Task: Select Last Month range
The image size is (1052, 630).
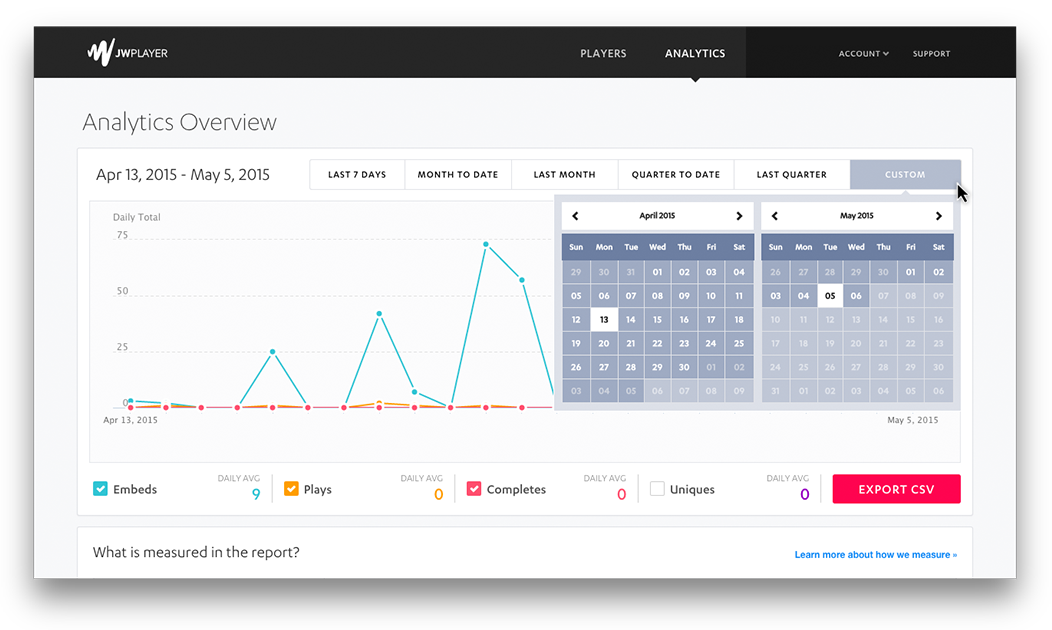Action: point(564,174)
